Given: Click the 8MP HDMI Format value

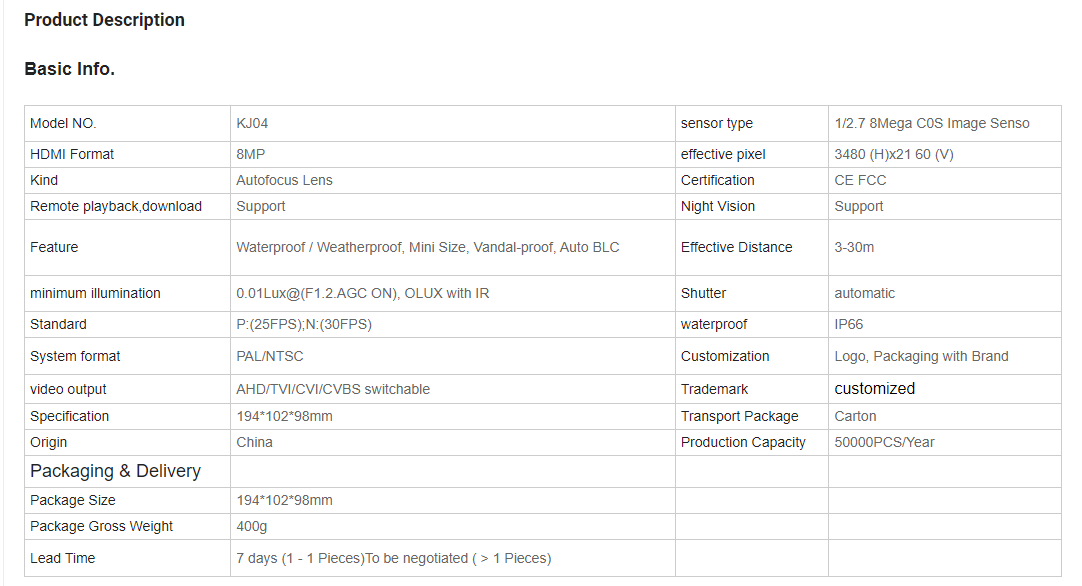Looking at the screenshot, I should (250, 154).
